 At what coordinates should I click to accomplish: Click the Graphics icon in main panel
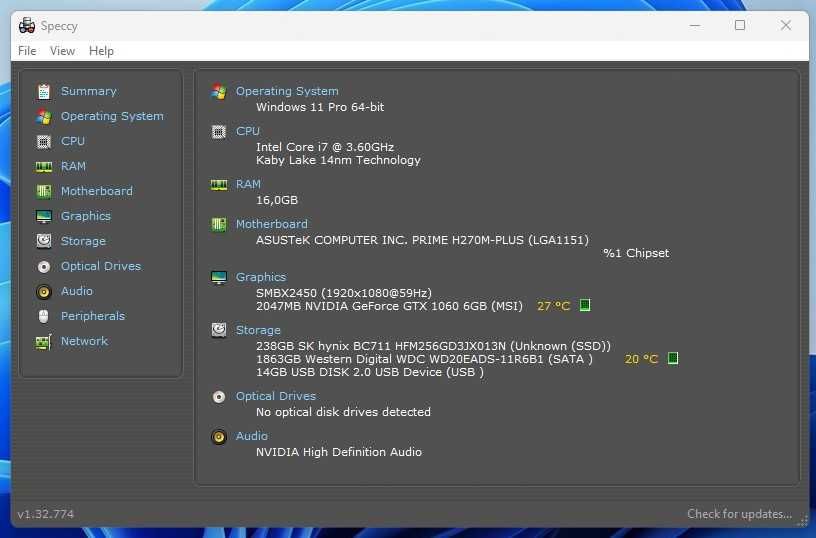tap(219, 277)
